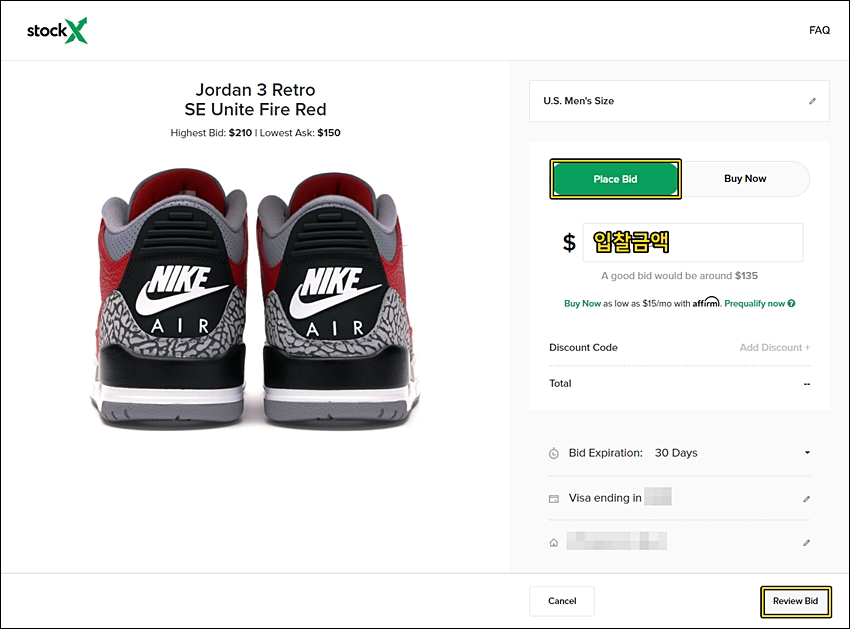Click the home address icon
Image resolution: width=850 pixels, height=629 pixels.
click(x=553, y=543)
